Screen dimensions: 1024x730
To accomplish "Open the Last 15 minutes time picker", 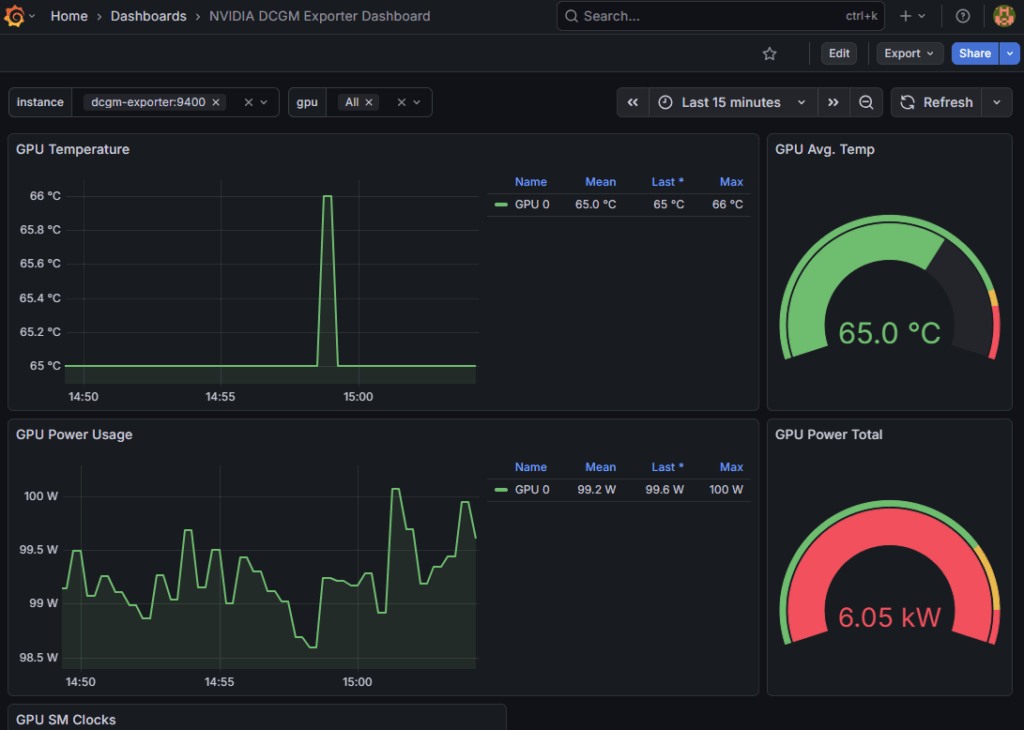I will point(732,102).
